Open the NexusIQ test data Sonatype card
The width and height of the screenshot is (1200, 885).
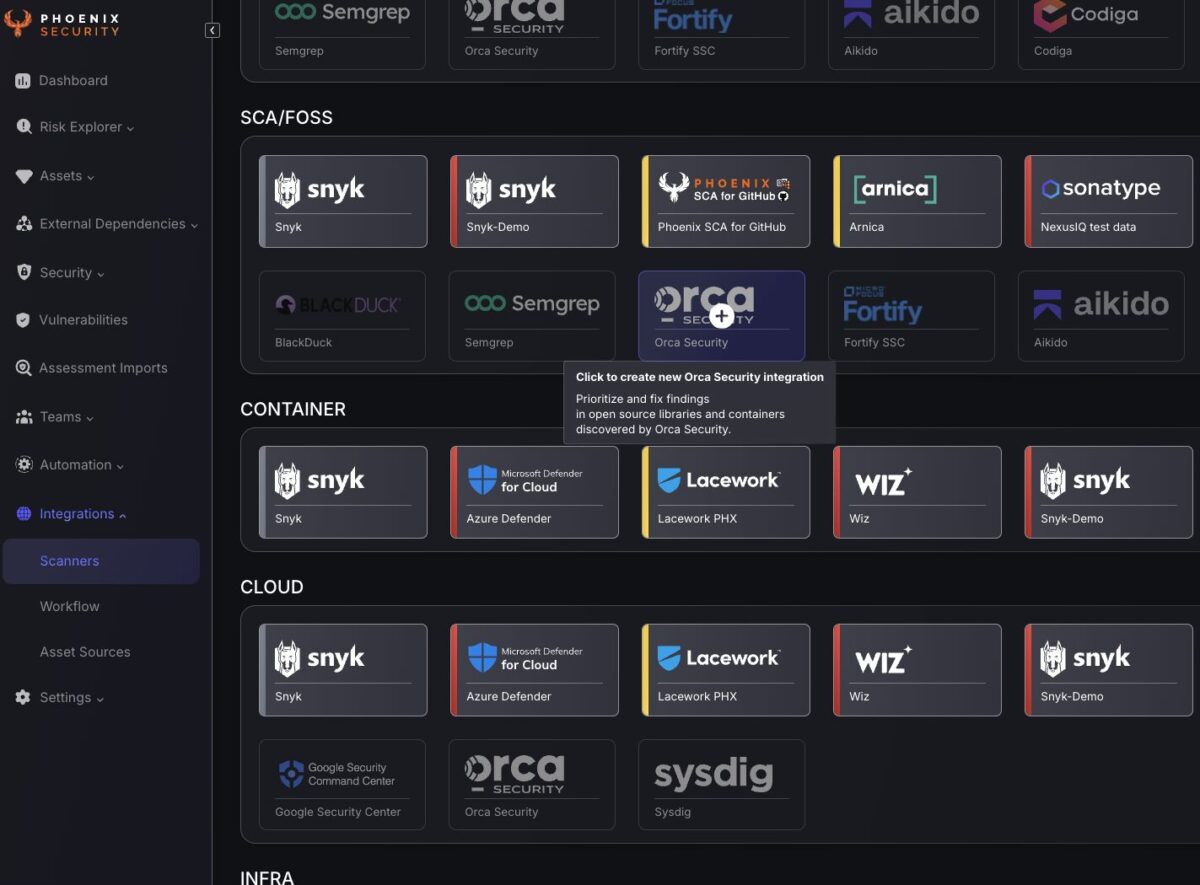click(1109, 201)
